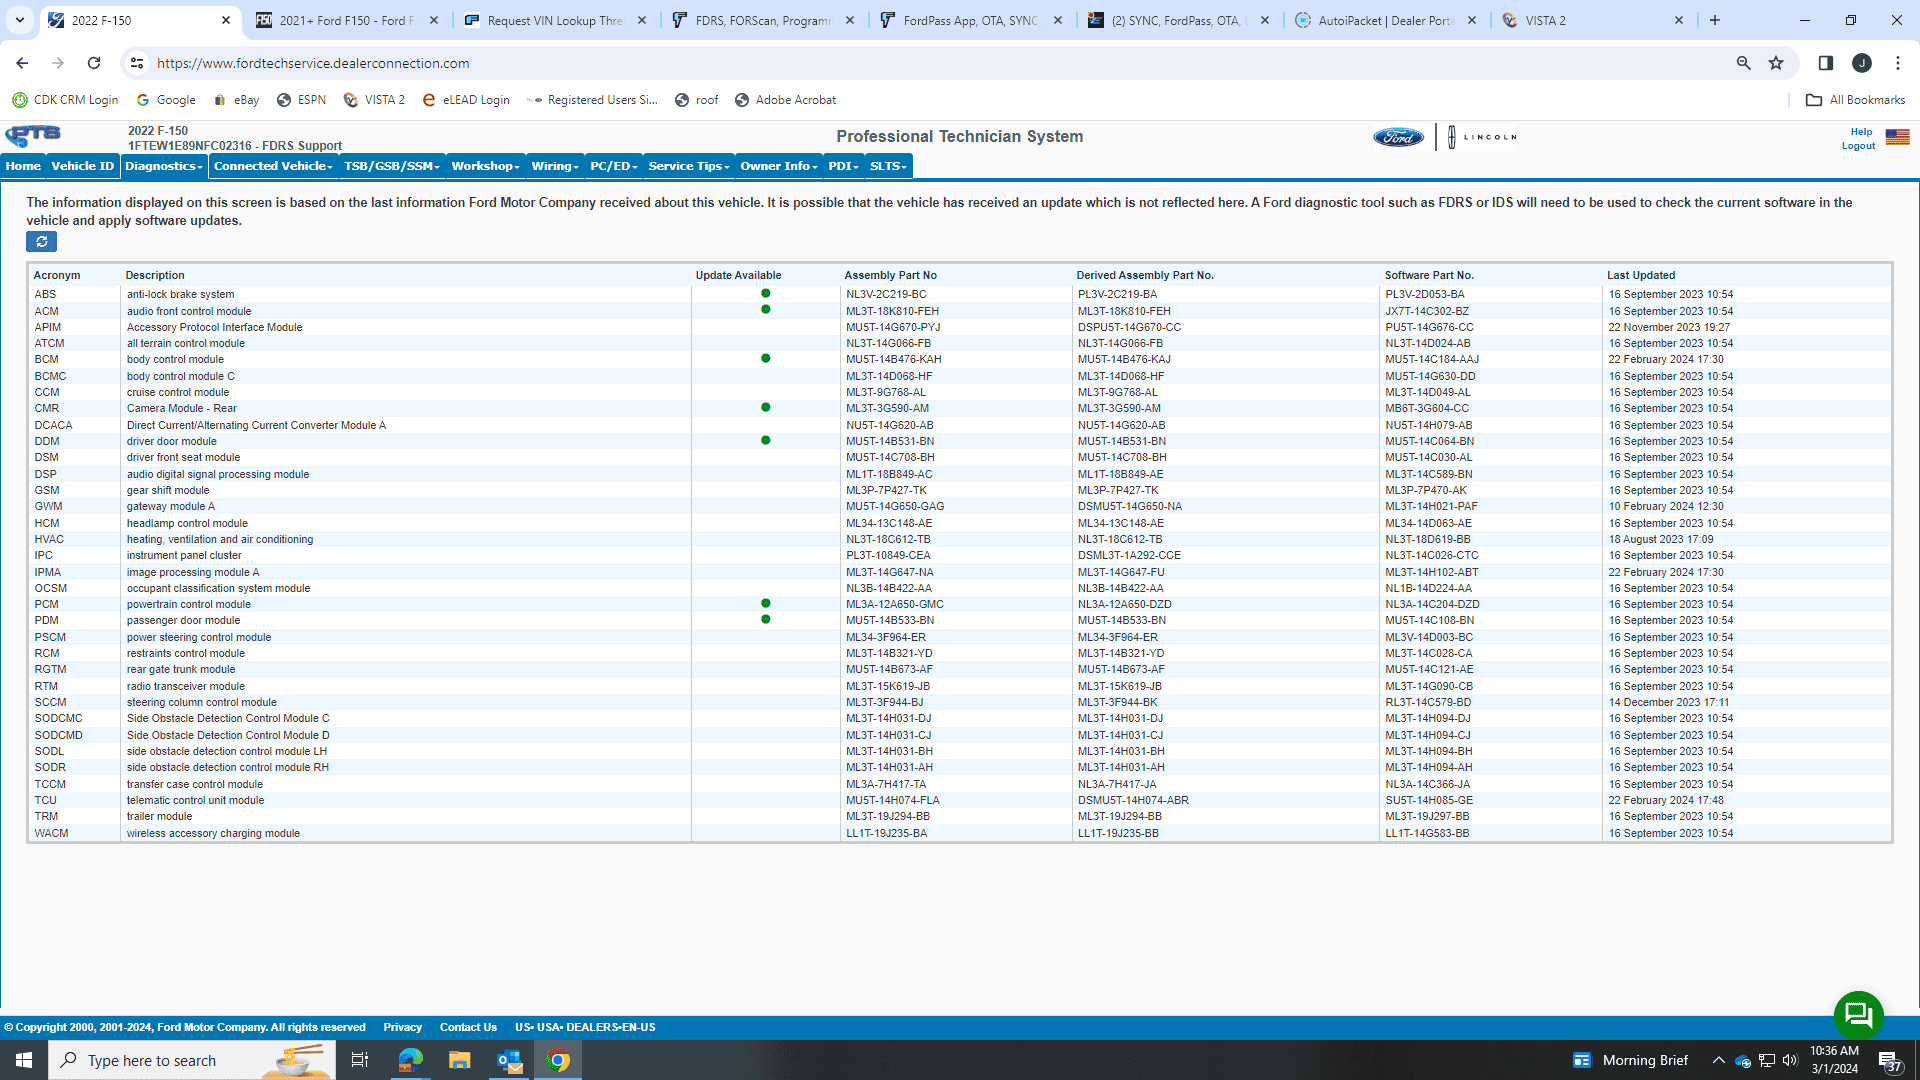The width and height of the screenshot is (1920, 1080).
Task: Open the green live chat icon
Action: pyautogui.click(x=1858, y=1015)
